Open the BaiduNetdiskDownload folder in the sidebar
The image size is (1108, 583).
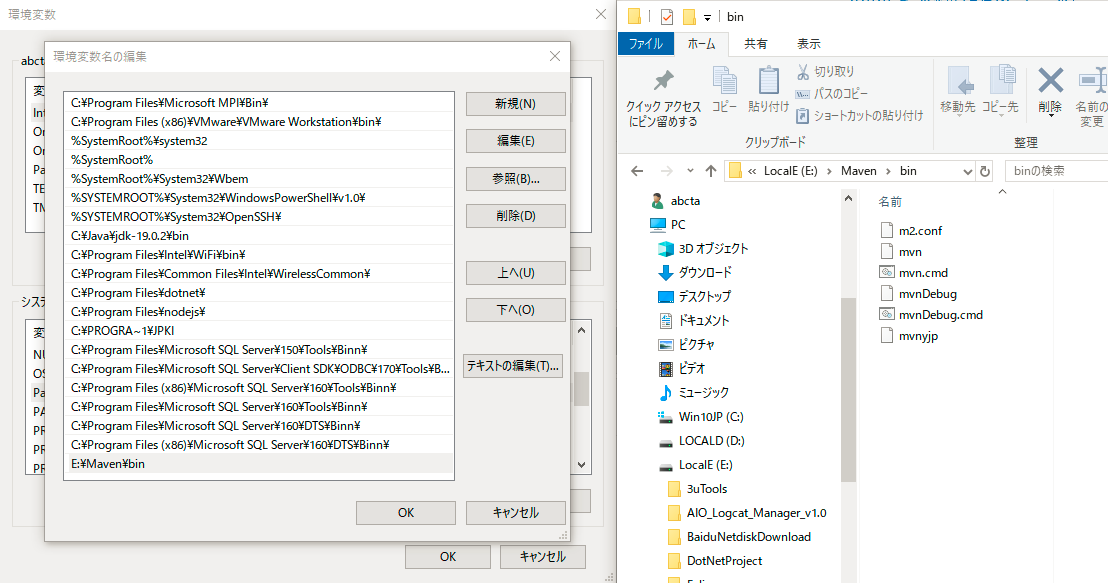coord(739,537)
